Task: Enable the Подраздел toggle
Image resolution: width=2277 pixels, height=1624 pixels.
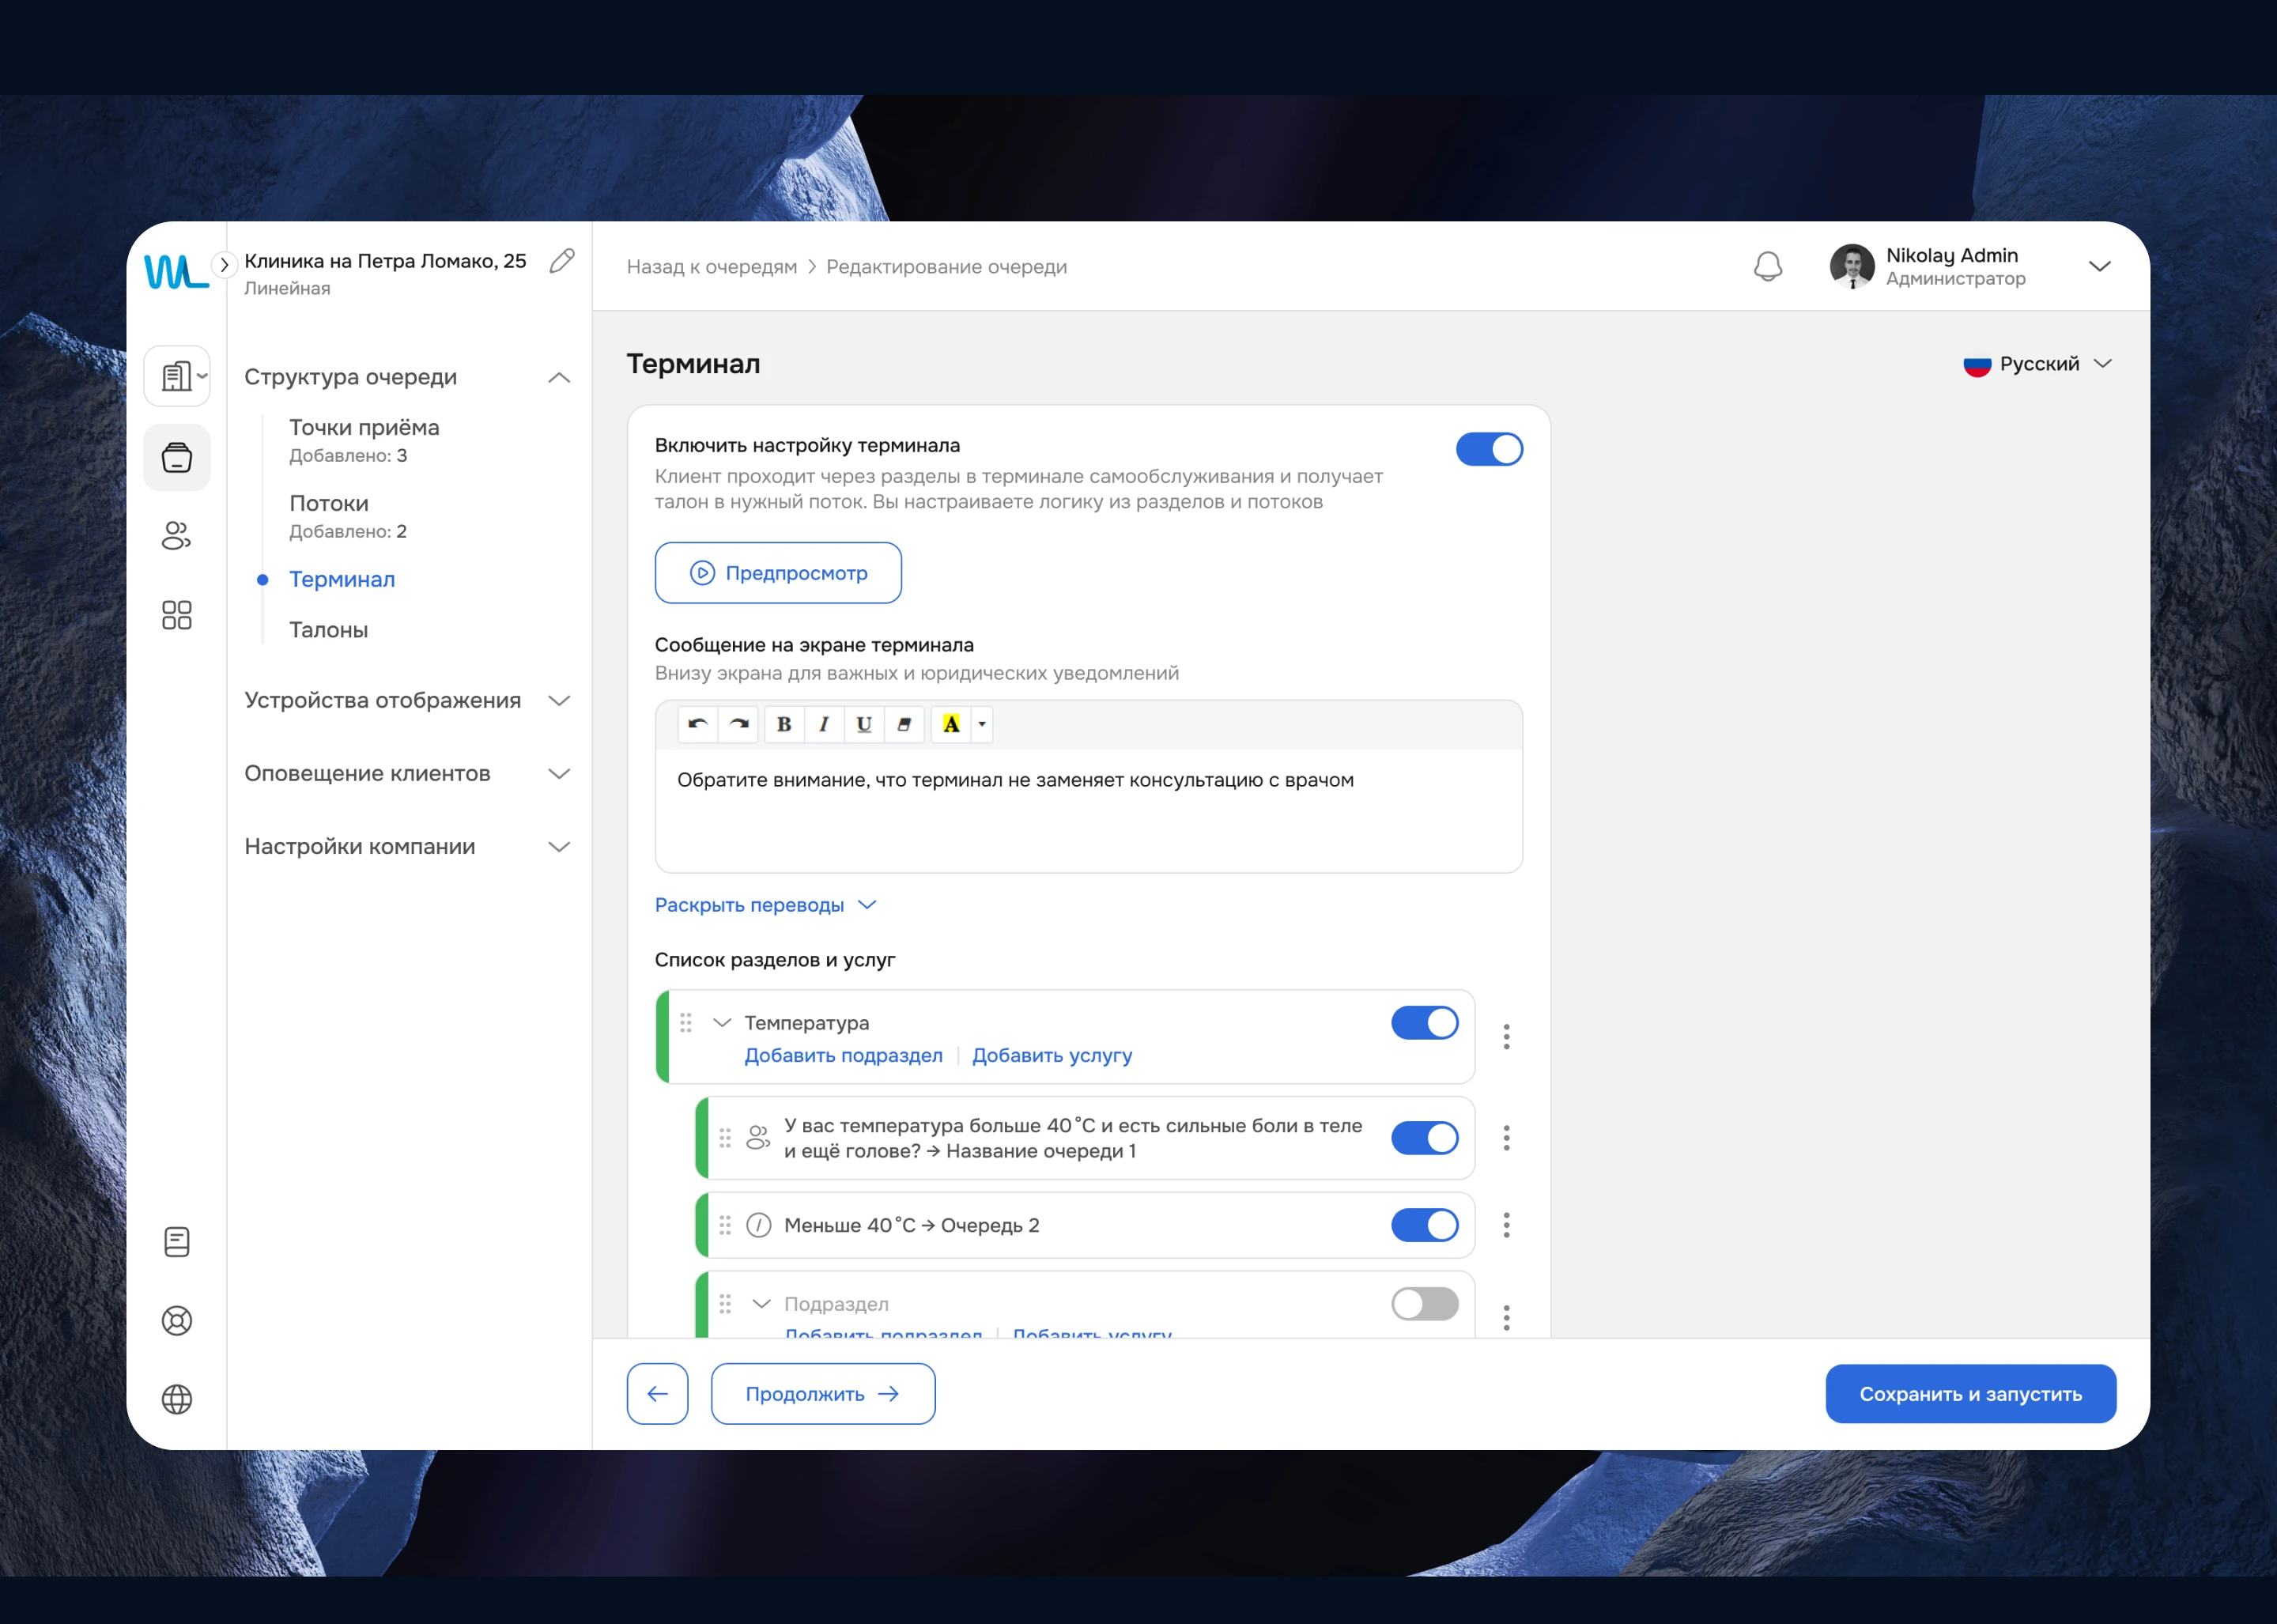Action: pos(1424,1304)
